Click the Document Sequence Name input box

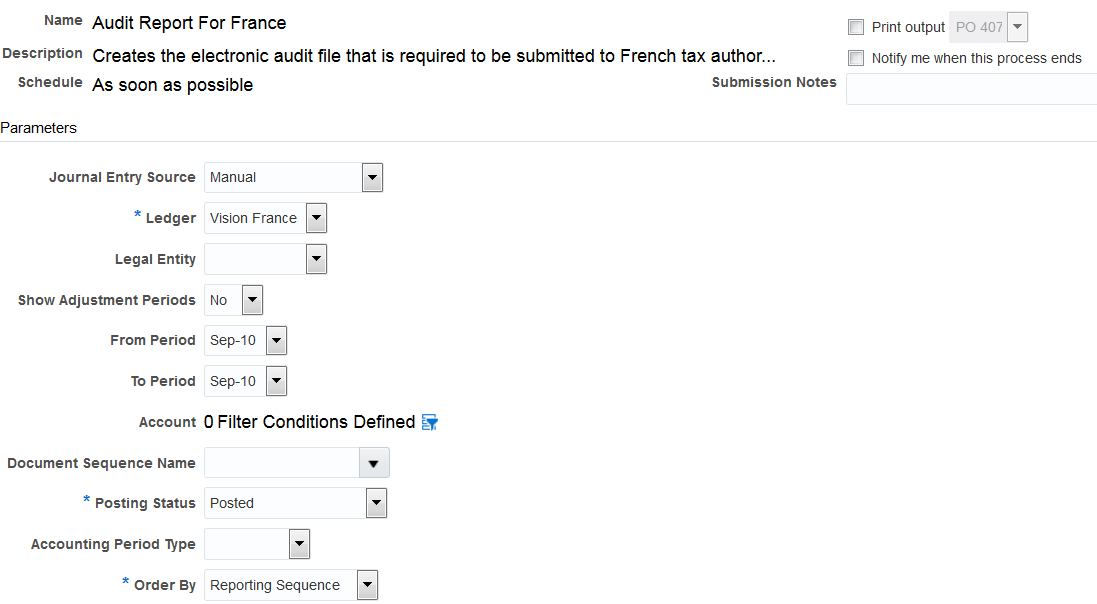point(282,463)
